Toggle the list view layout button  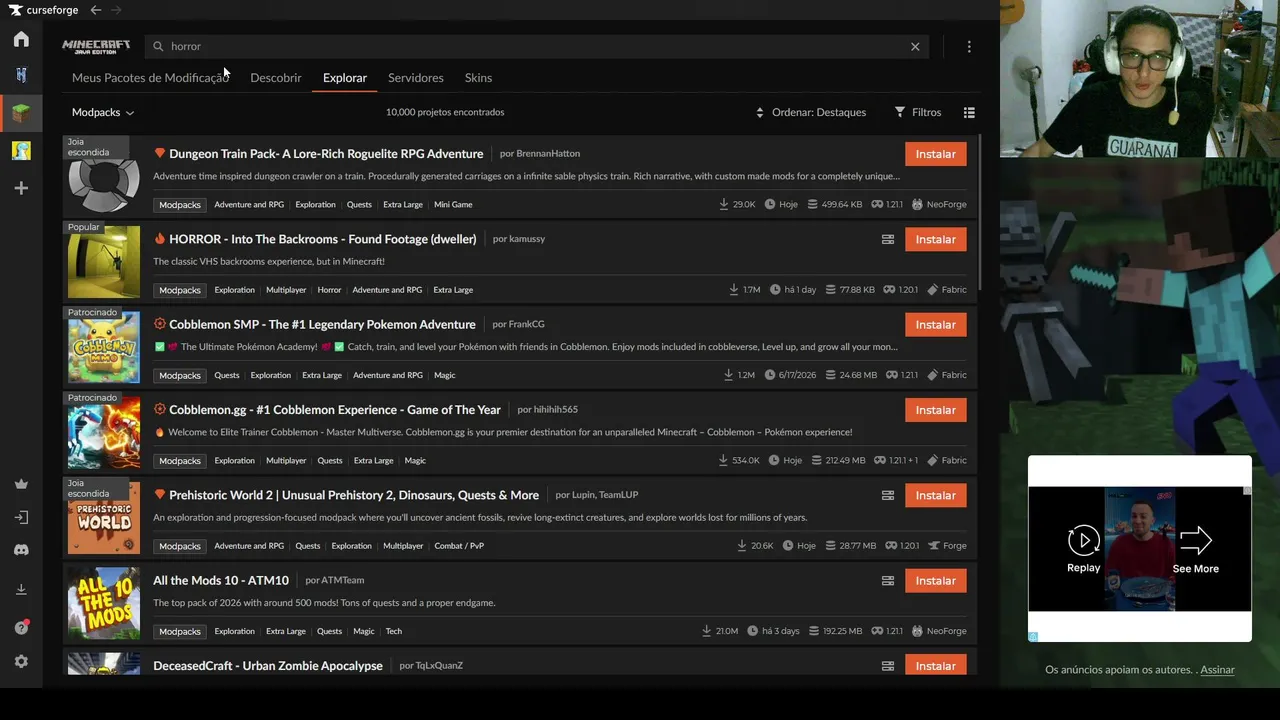pos(969,113)
